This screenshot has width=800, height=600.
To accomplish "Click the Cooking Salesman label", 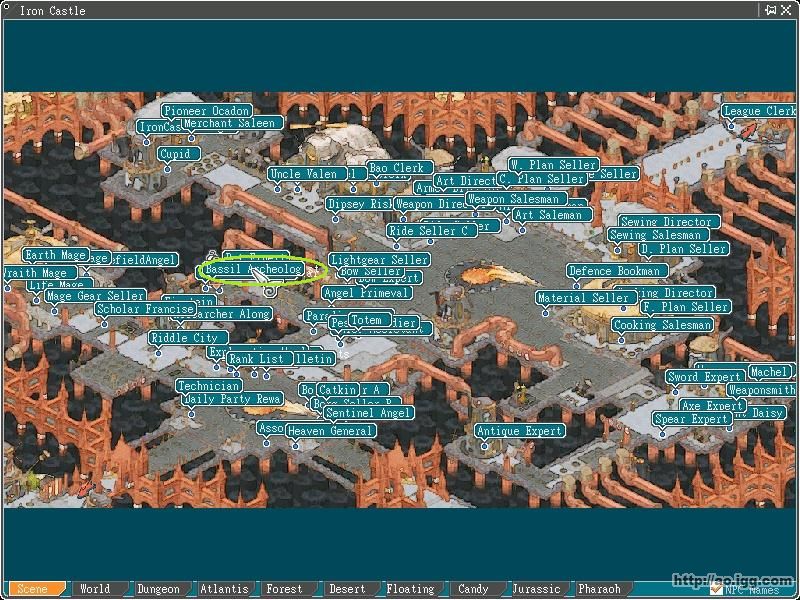I will (662, 325).
